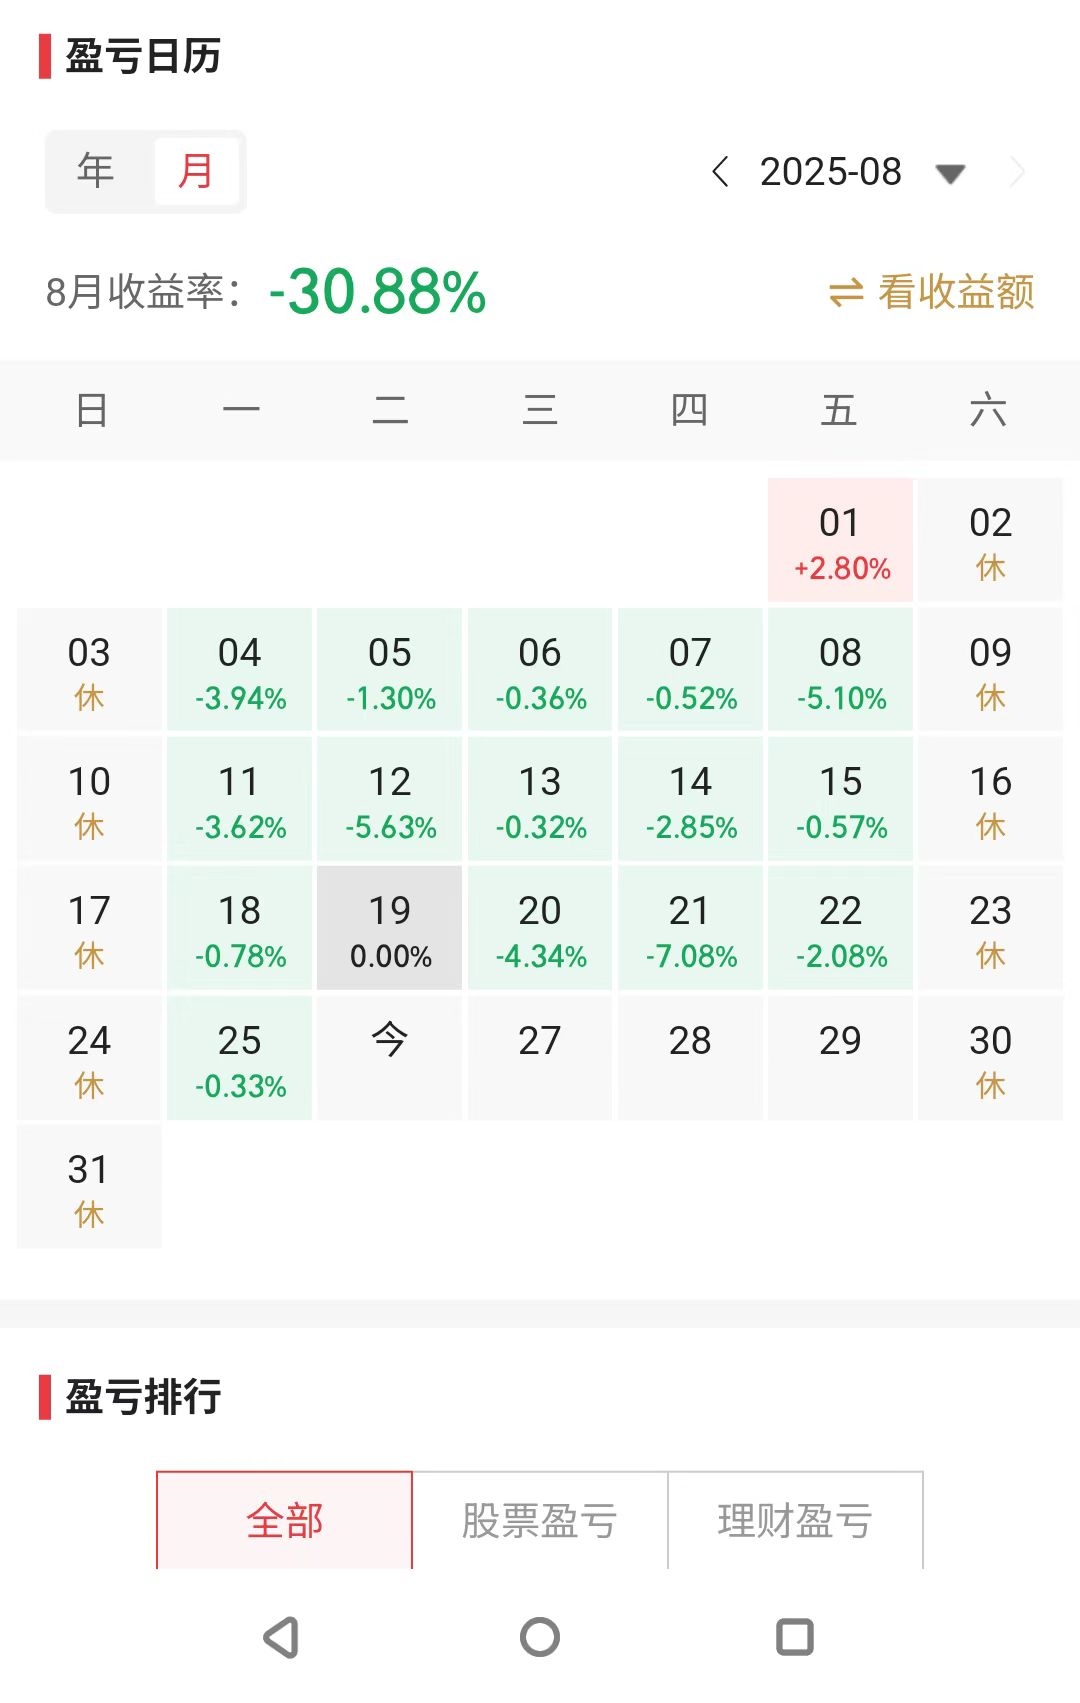Open day 21 with -7.08% loss

point(690,929)
